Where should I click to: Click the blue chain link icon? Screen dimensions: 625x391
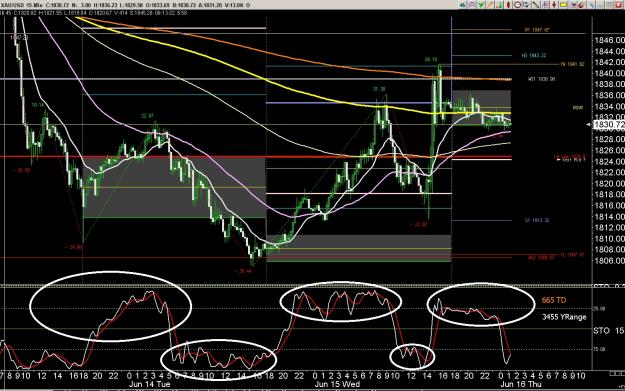(592, 5)
